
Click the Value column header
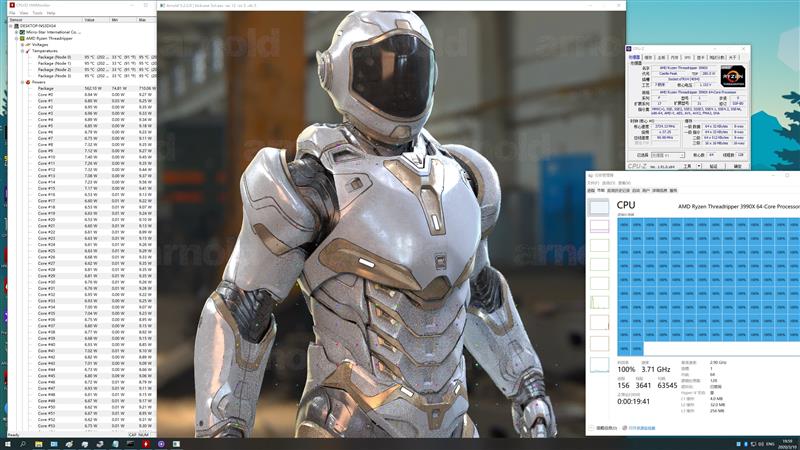tap(90, 19)
